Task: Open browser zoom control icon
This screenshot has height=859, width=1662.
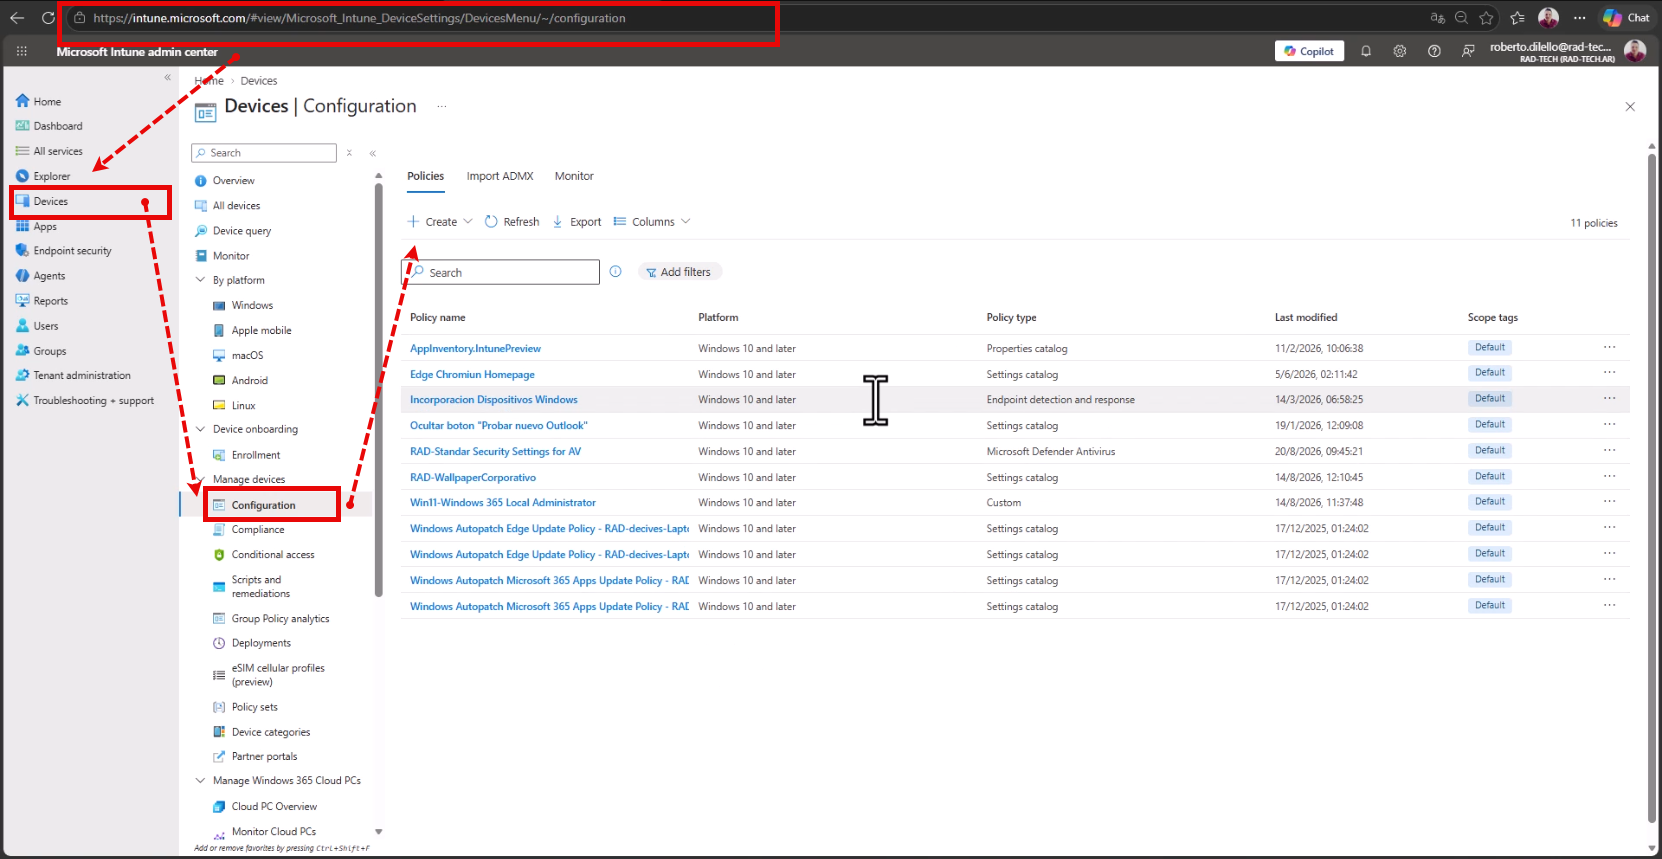Action: tap(1461, 18)
